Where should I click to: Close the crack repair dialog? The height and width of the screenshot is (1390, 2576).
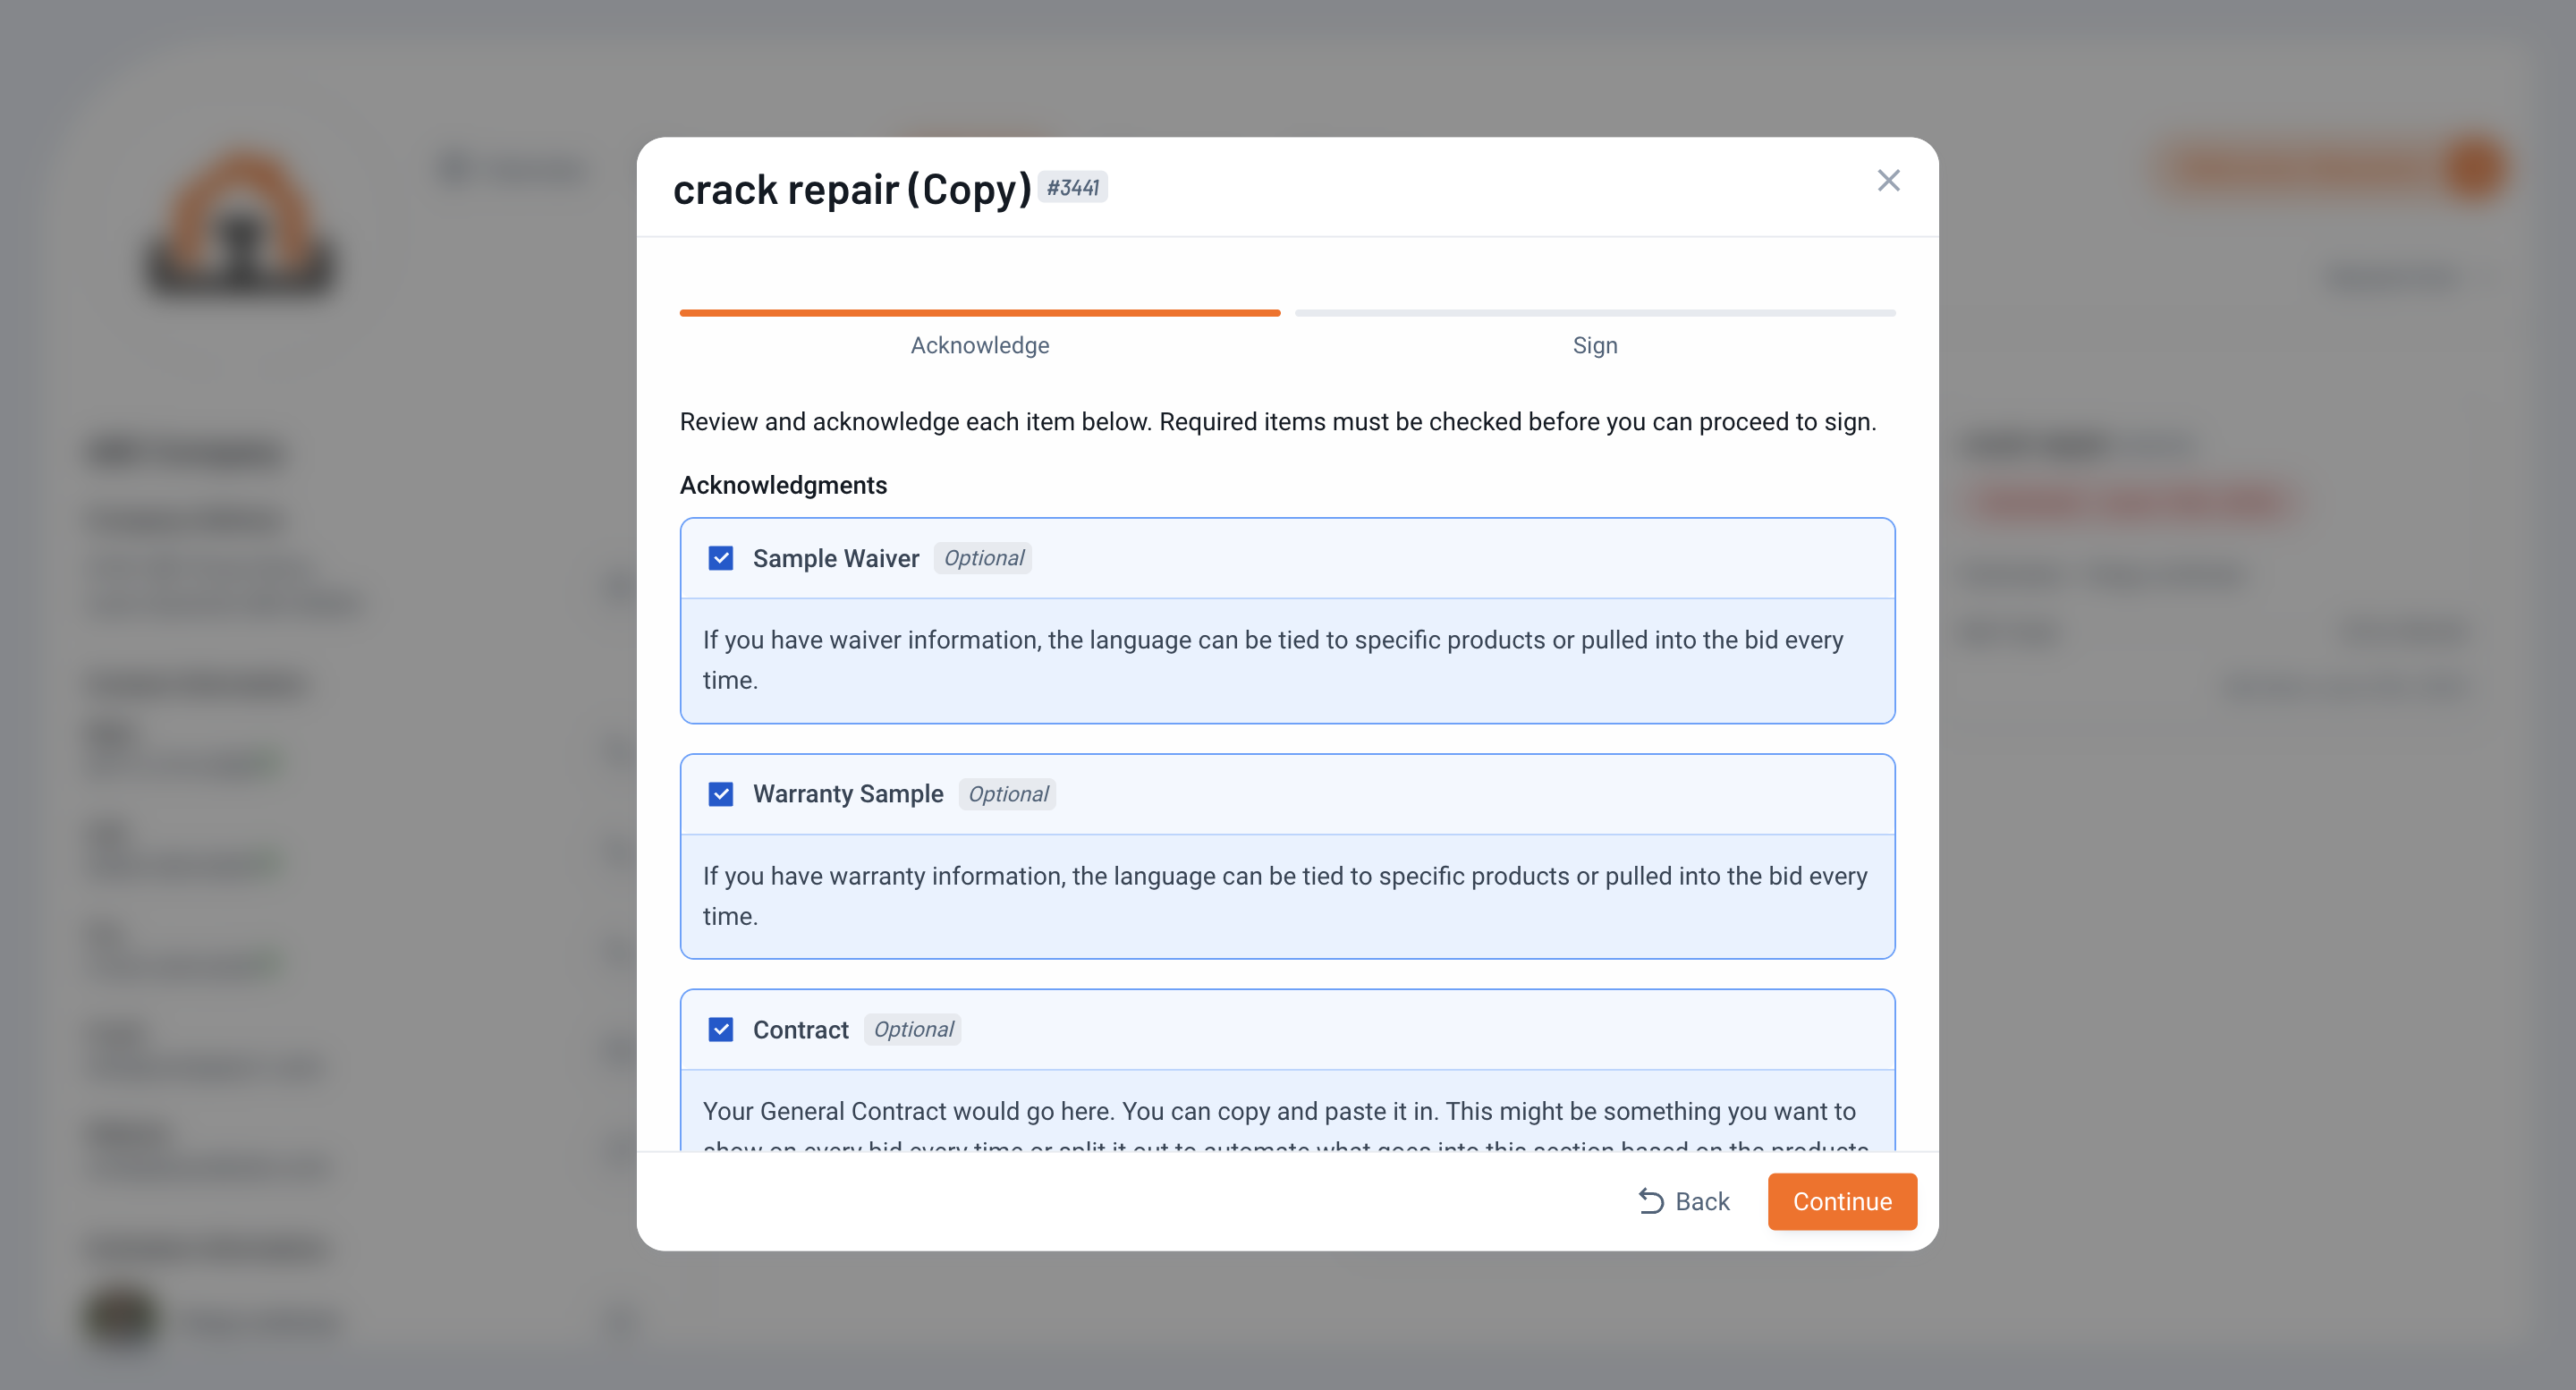(1888, 181)
